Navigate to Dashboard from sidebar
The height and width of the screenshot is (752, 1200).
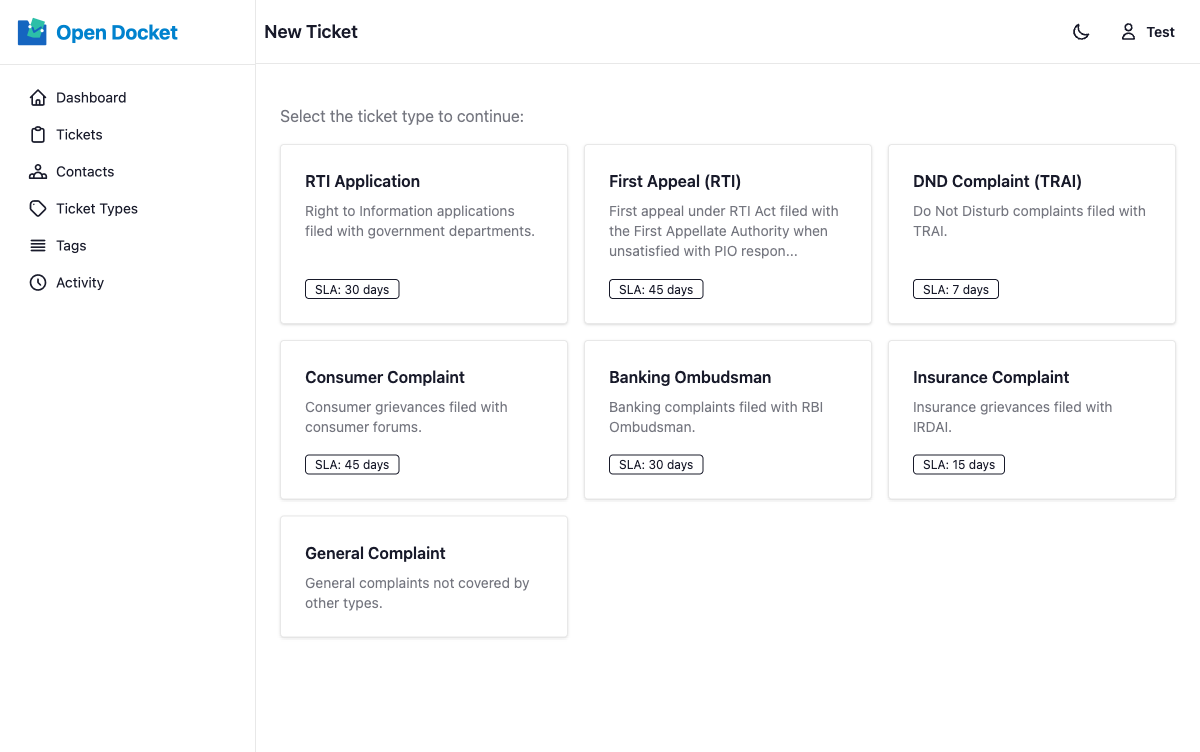pos(89,97)
